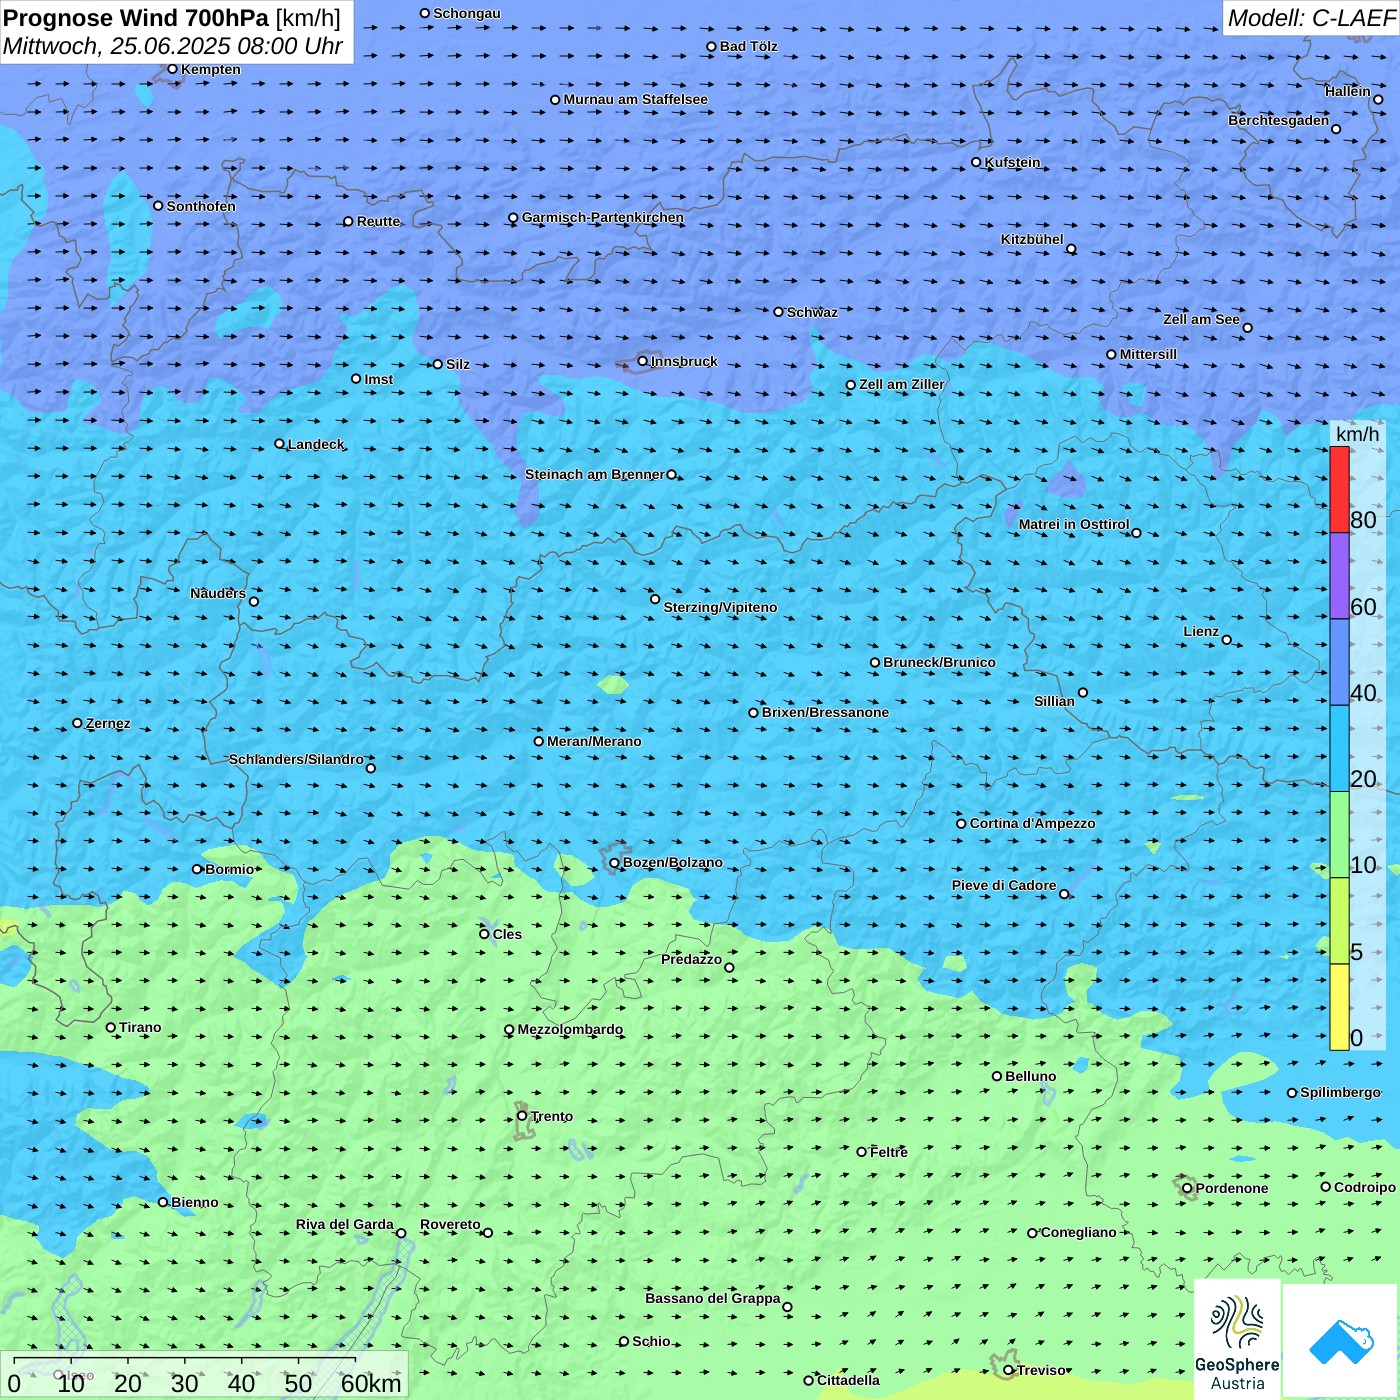Click the 60km scale bar label
The width and height of the screenshot is (1400, 1400).
(371, 1383)
